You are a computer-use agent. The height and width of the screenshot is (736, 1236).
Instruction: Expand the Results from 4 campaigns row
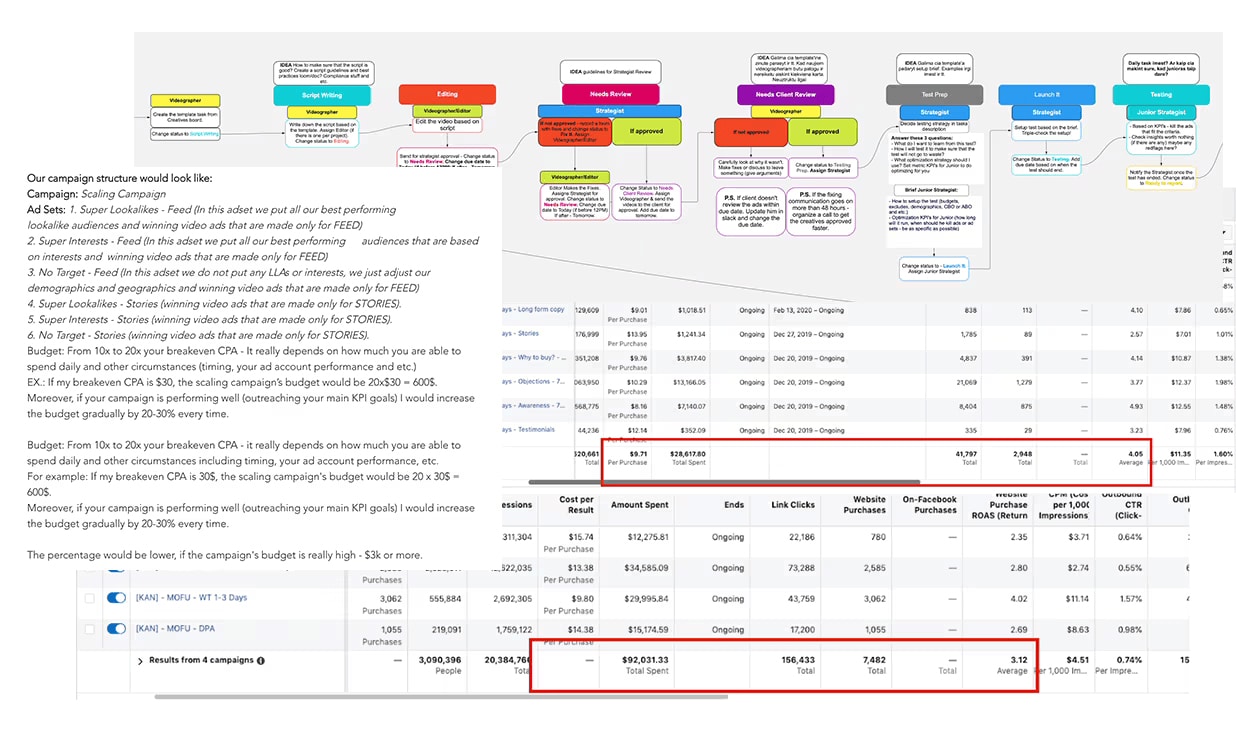(140, 661)
